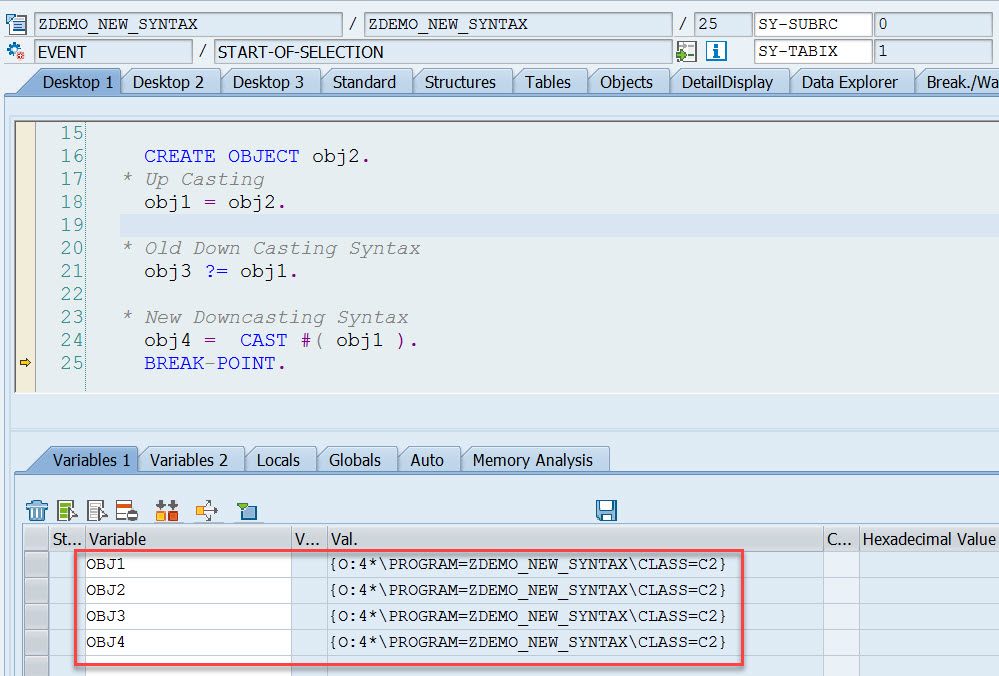This screenshot has height=676, width=999.
Task: Click the current line arrow at line 25
Action: 25,363
